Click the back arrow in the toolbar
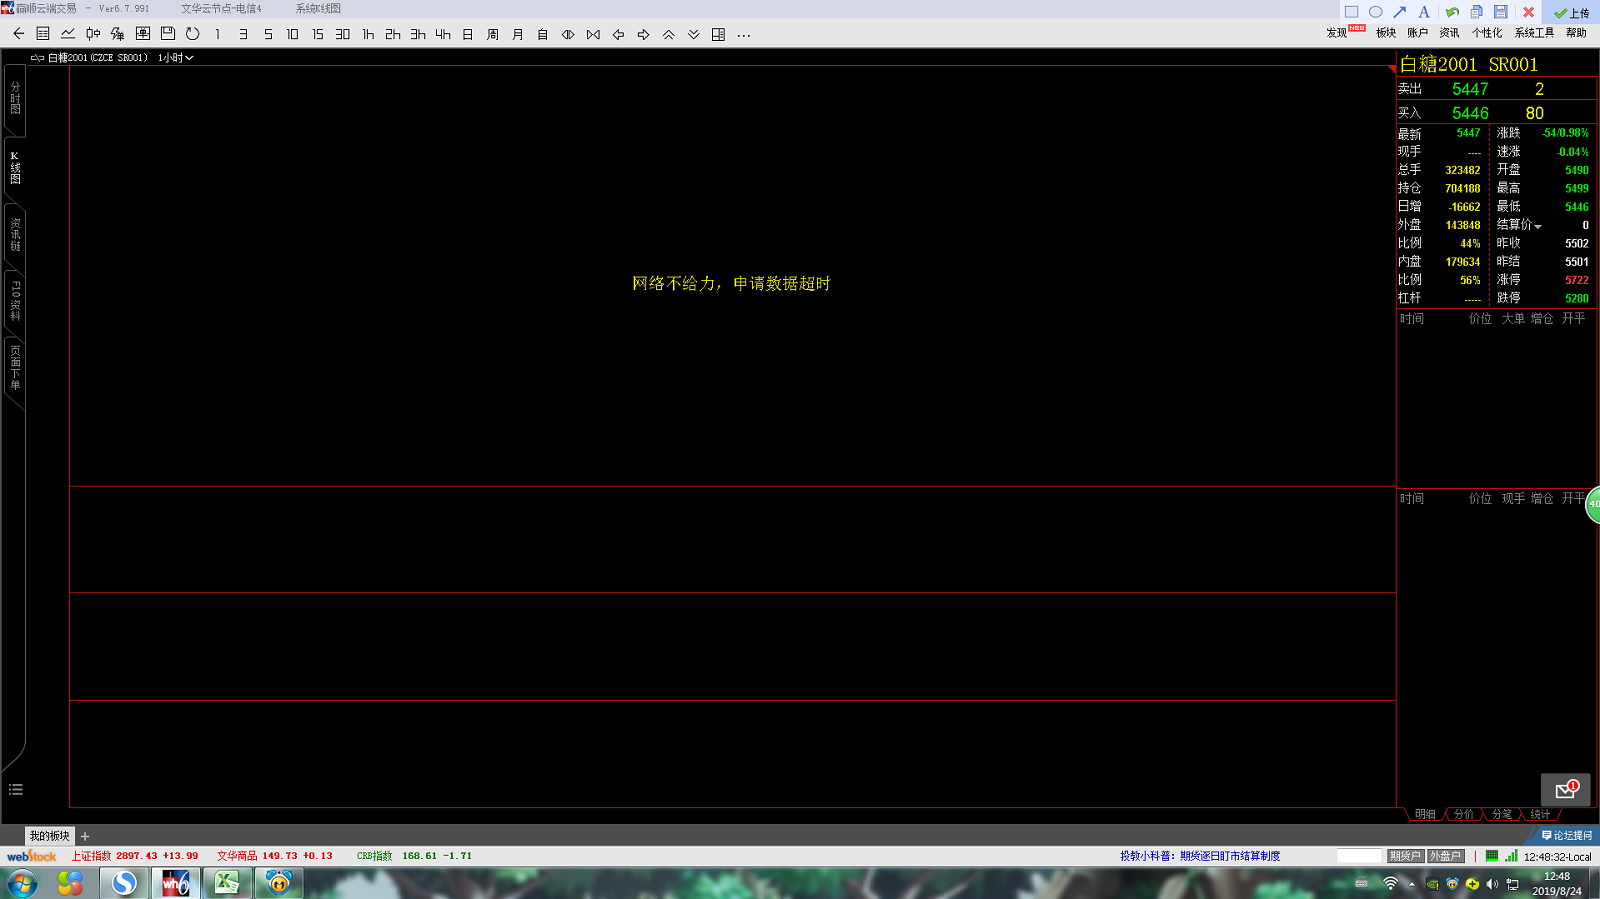Screen dimensions: 1600x899 pyautogui.click(x=18, y=34)
